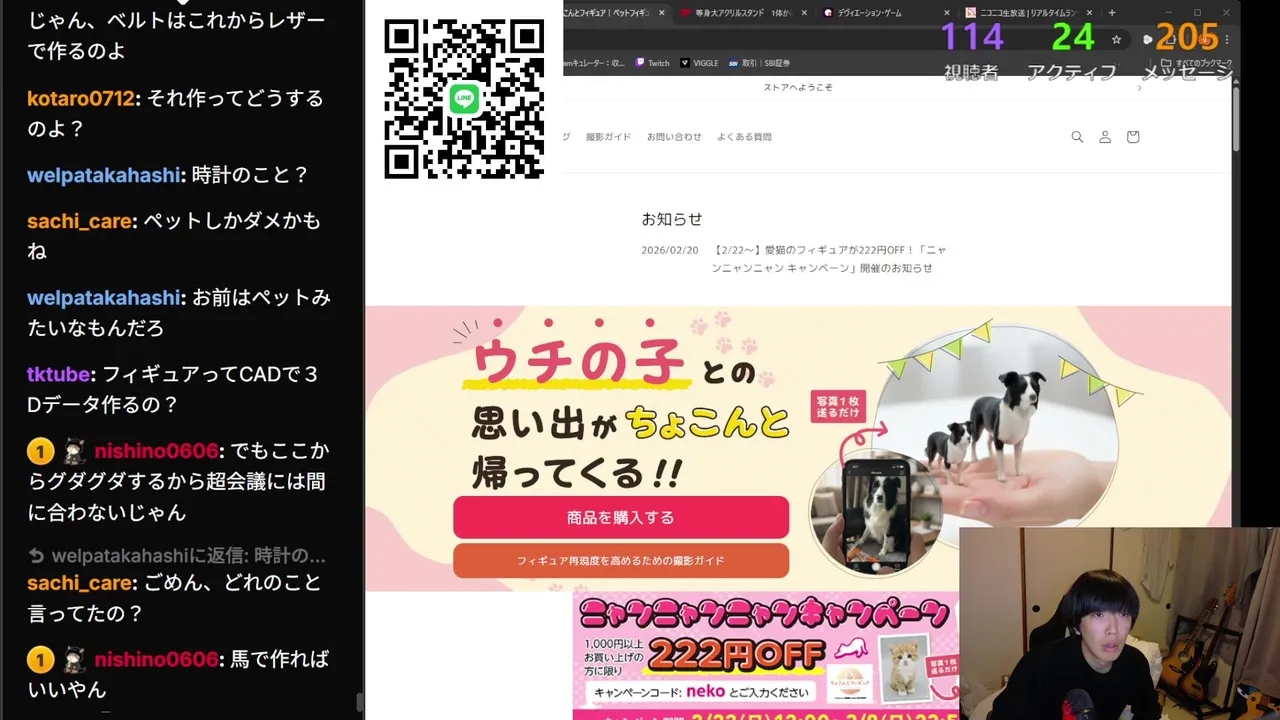Screen dimensions: 1280x720
Task: Close the 等身大アクリルスタンド tab
Action: [804, 13]
